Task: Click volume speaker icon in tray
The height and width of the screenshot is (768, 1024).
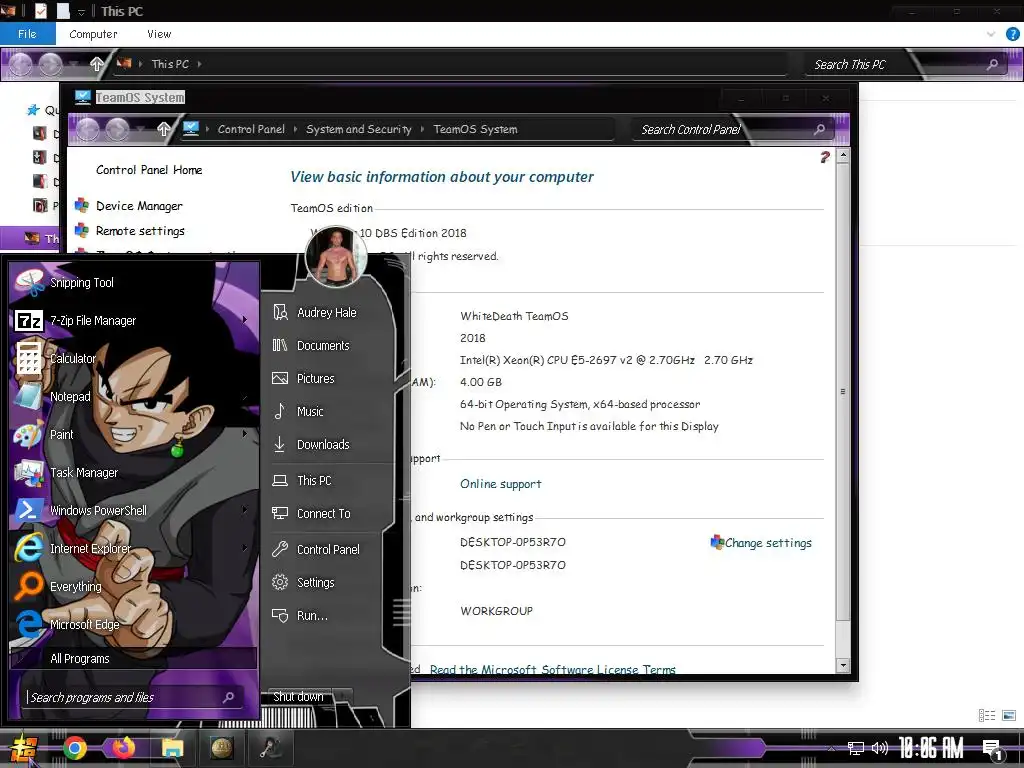Action: coord(880,748)
